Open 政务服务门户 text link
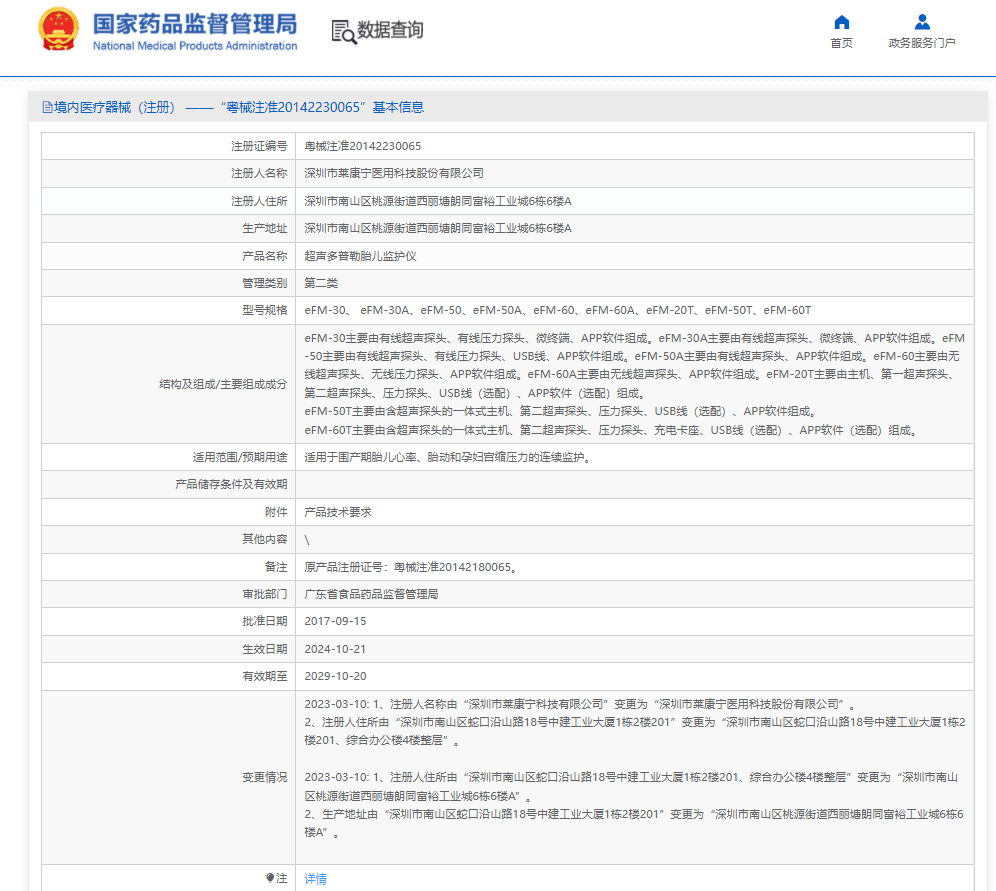Viewport: 996px width, 891px height. pyautogui.click(x=922, y=43)
